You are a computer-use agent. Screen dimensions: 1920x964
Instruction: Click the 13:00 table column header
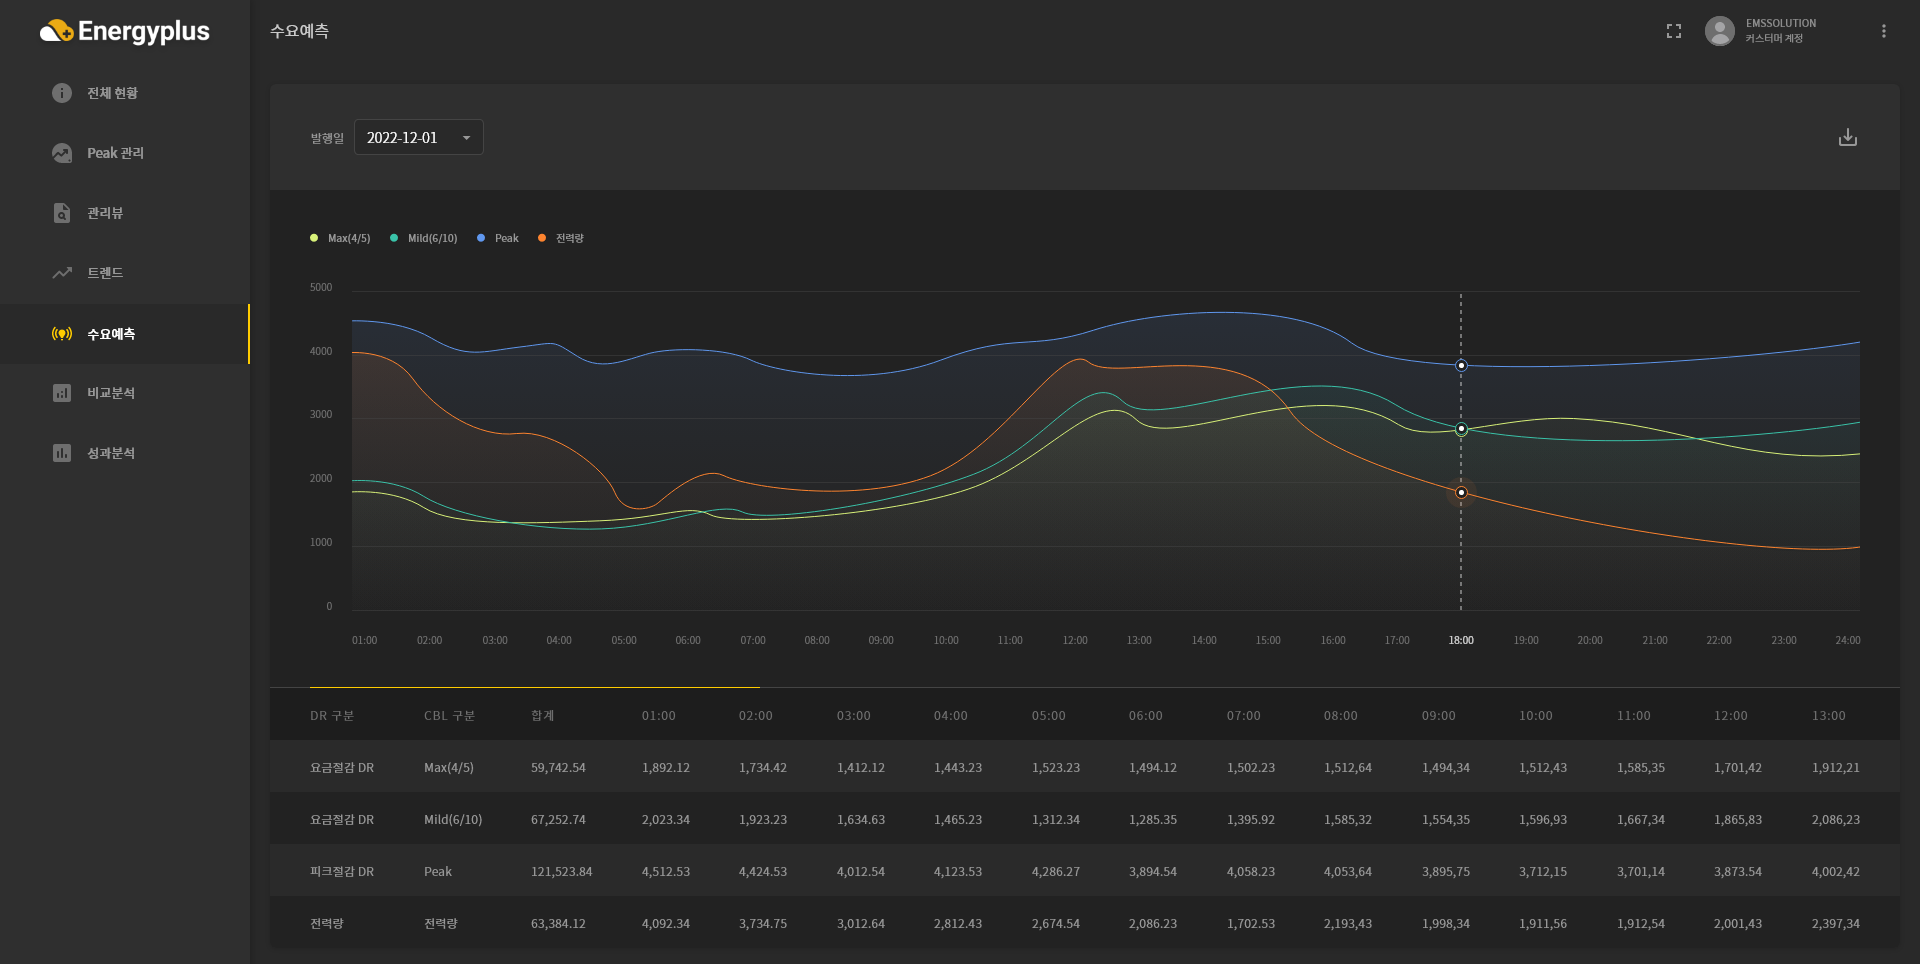[x=1829, y=716]
